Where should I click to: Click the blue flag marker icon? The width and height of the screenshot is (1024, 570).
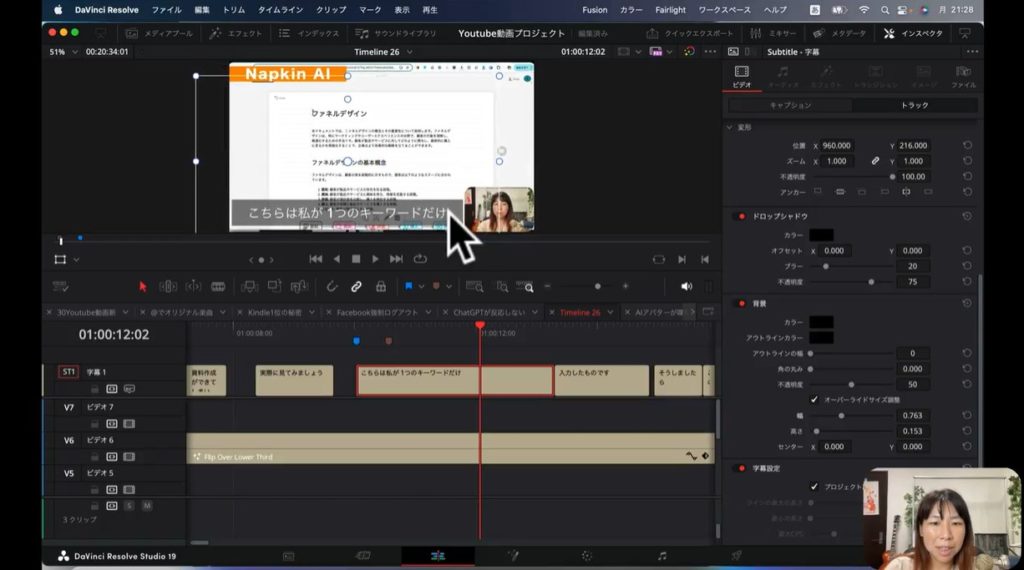pos(408,286)
